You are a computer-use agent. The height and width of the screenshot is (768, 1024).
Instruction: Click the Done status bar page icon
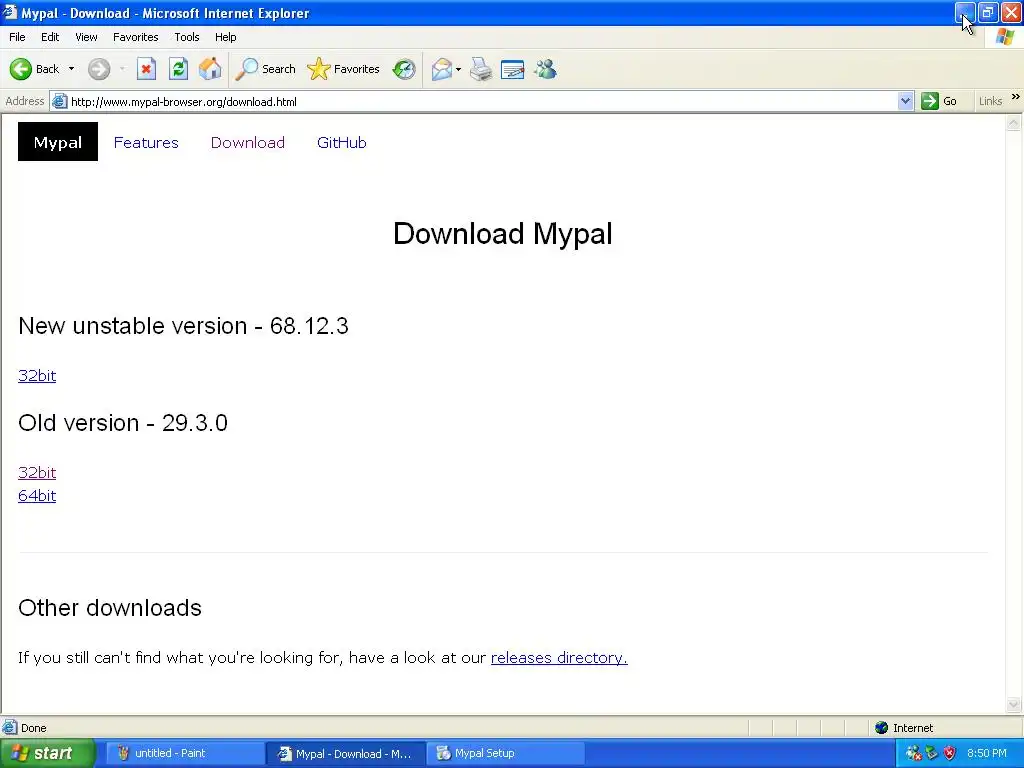(10, 728)
